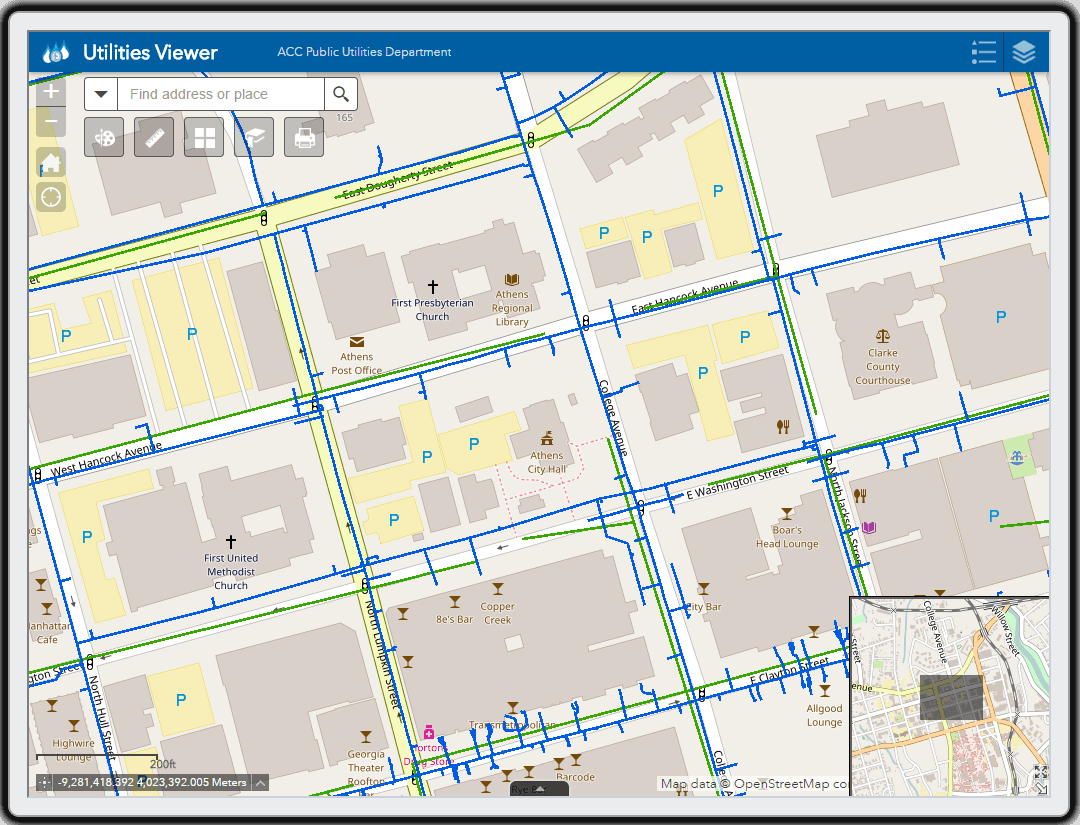Open the Layer List panel
Viewport: 1080px width, 825px height.
tap(1024, 51)
